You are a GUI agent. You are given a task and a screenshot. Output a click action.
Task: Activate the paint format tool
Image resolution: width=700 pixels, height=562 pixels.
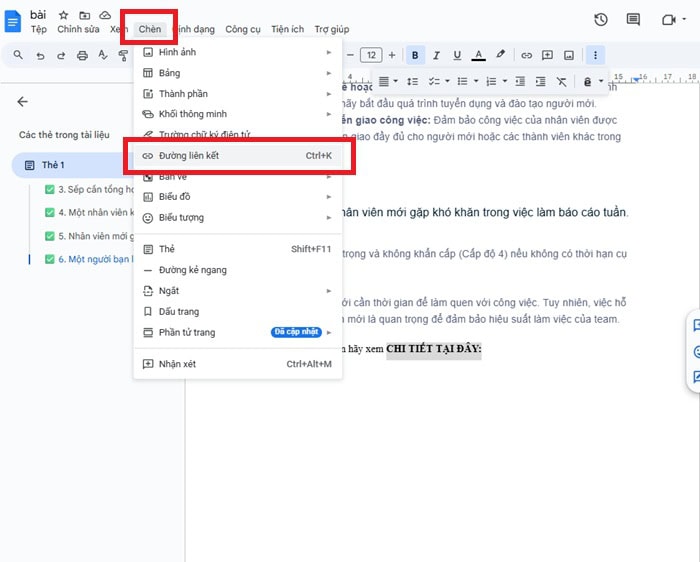pyautogui.click(x=123, y=55)
